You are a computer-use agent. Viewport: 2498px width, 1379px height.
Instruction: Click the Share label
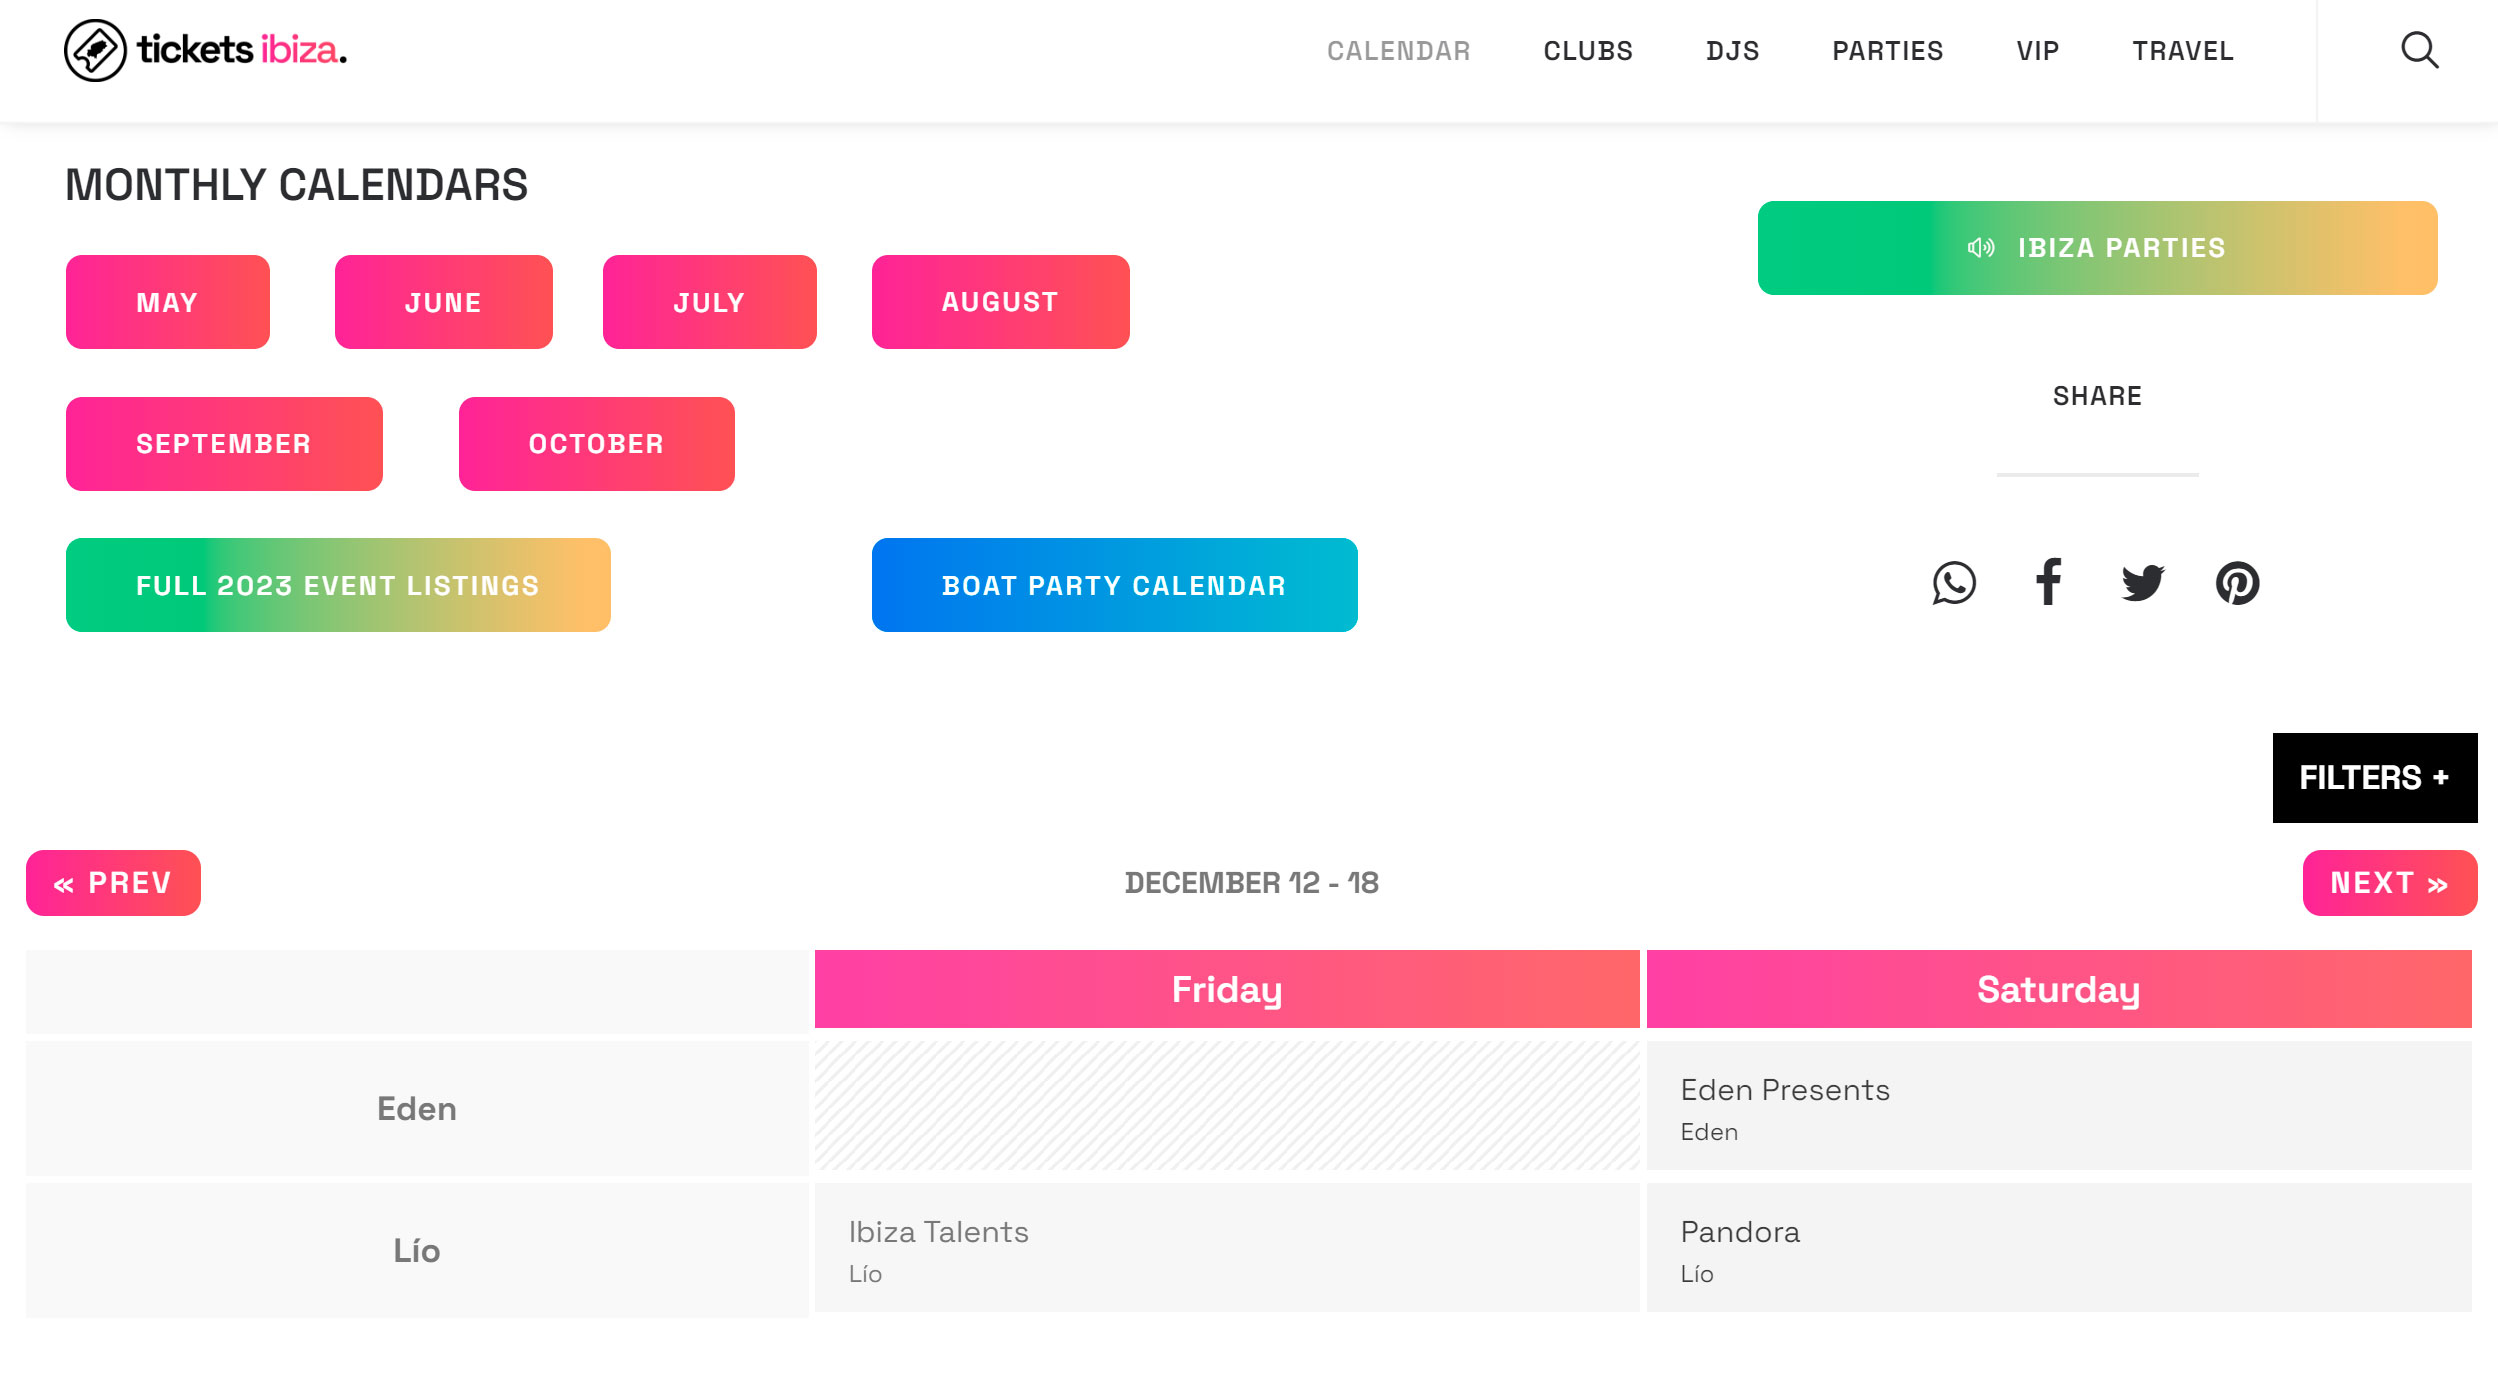pyautogui.click(x=2097, y=396)
